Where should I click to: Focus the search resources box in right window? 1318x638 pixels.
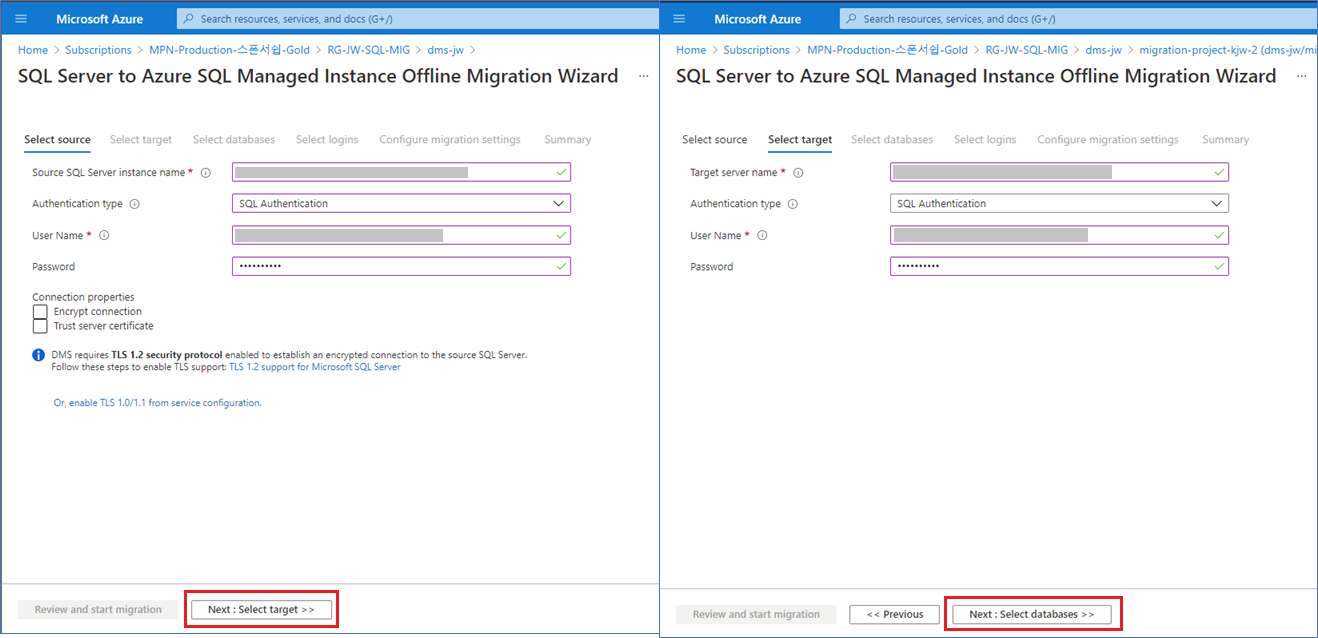(1078, 19)
